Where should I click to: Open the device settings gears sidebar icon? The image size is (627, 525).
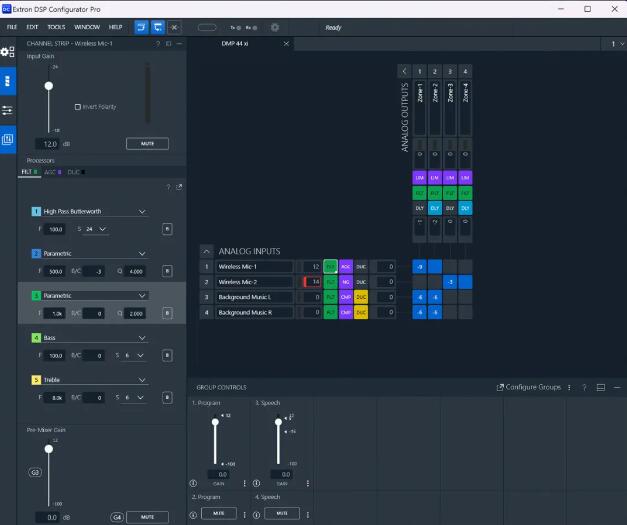(x=8, y=51)
